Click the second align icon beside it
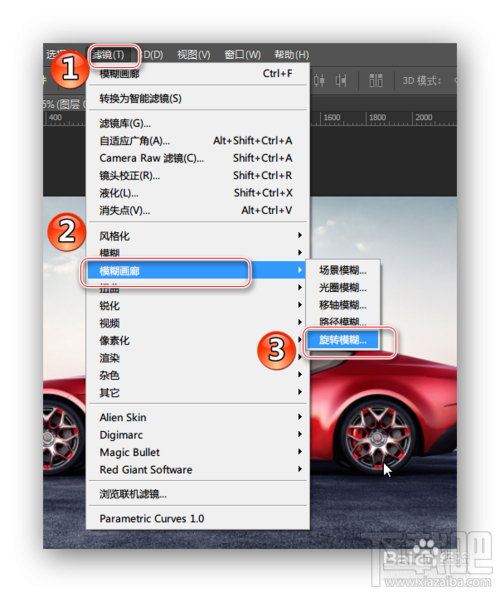 (x=341, y=80)
